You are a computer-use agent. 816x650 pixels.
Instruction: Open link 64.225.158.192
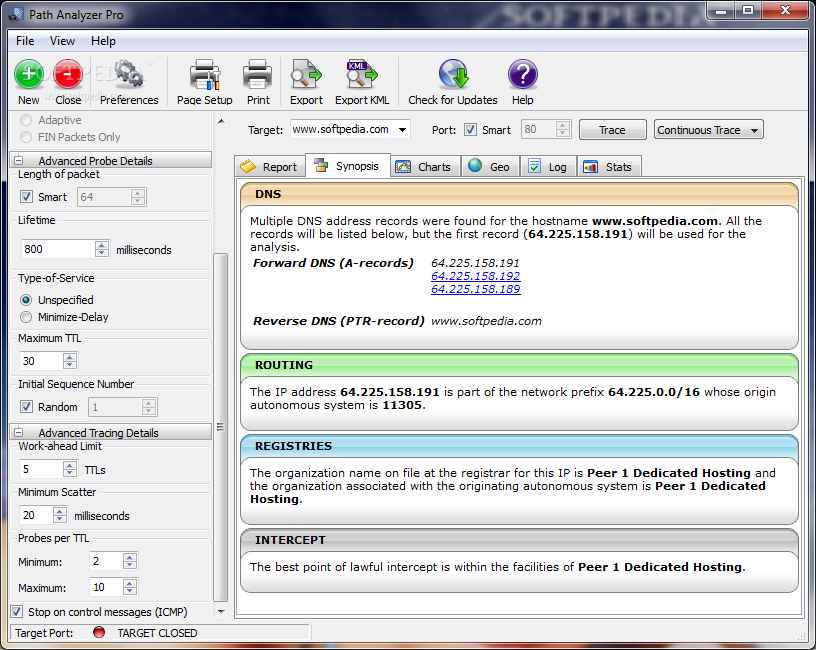point(475,276)
